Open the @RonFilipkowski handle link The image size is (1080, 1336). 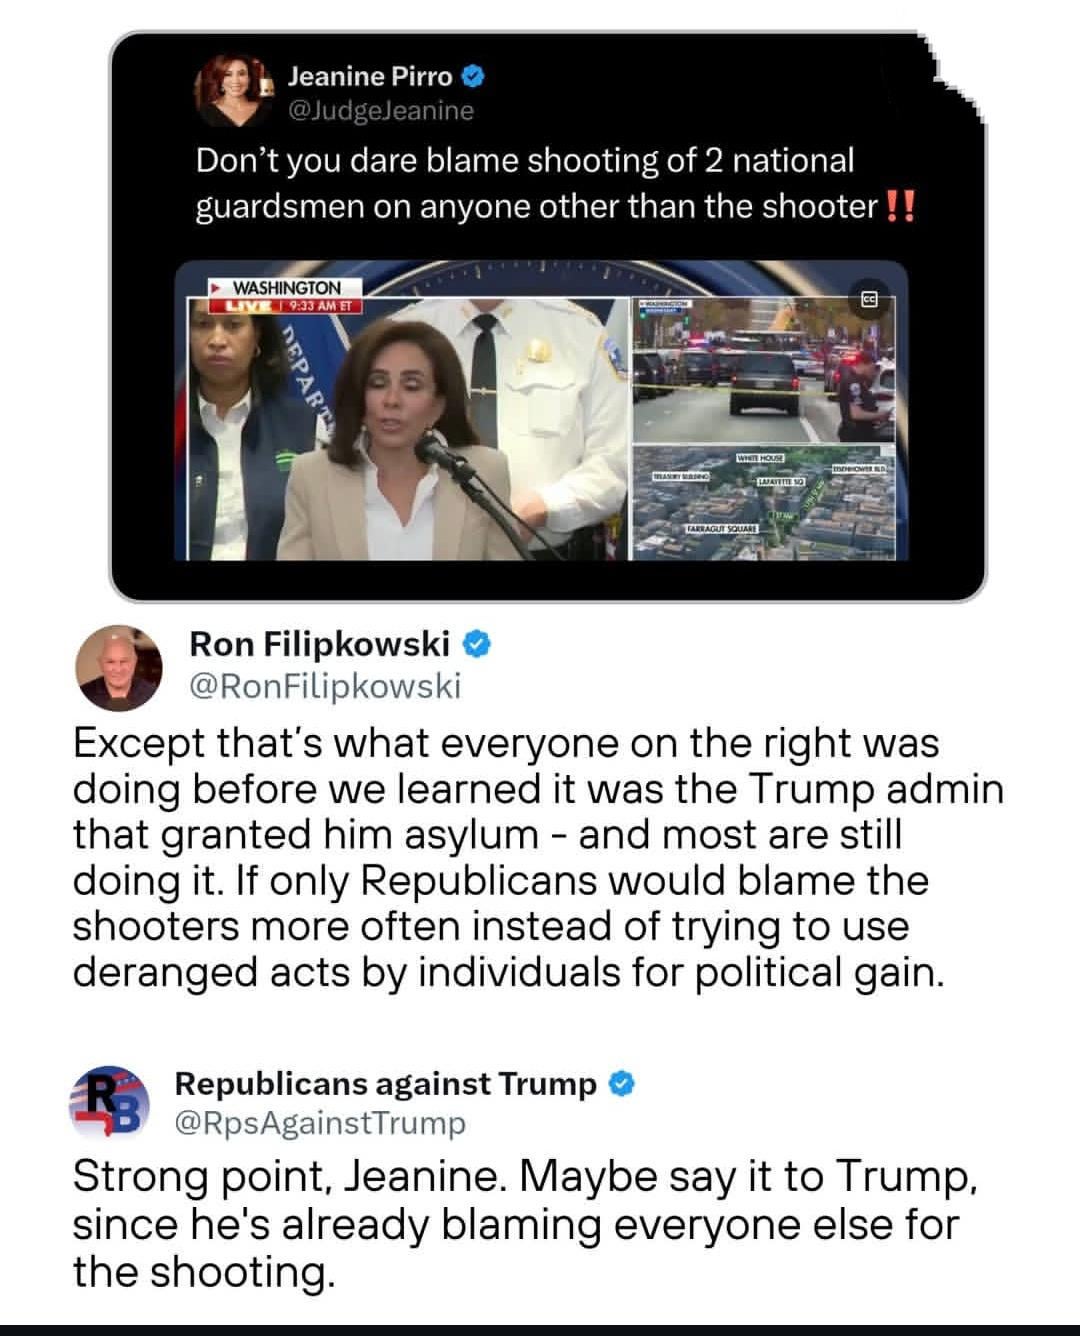click(x=325, y=685)
